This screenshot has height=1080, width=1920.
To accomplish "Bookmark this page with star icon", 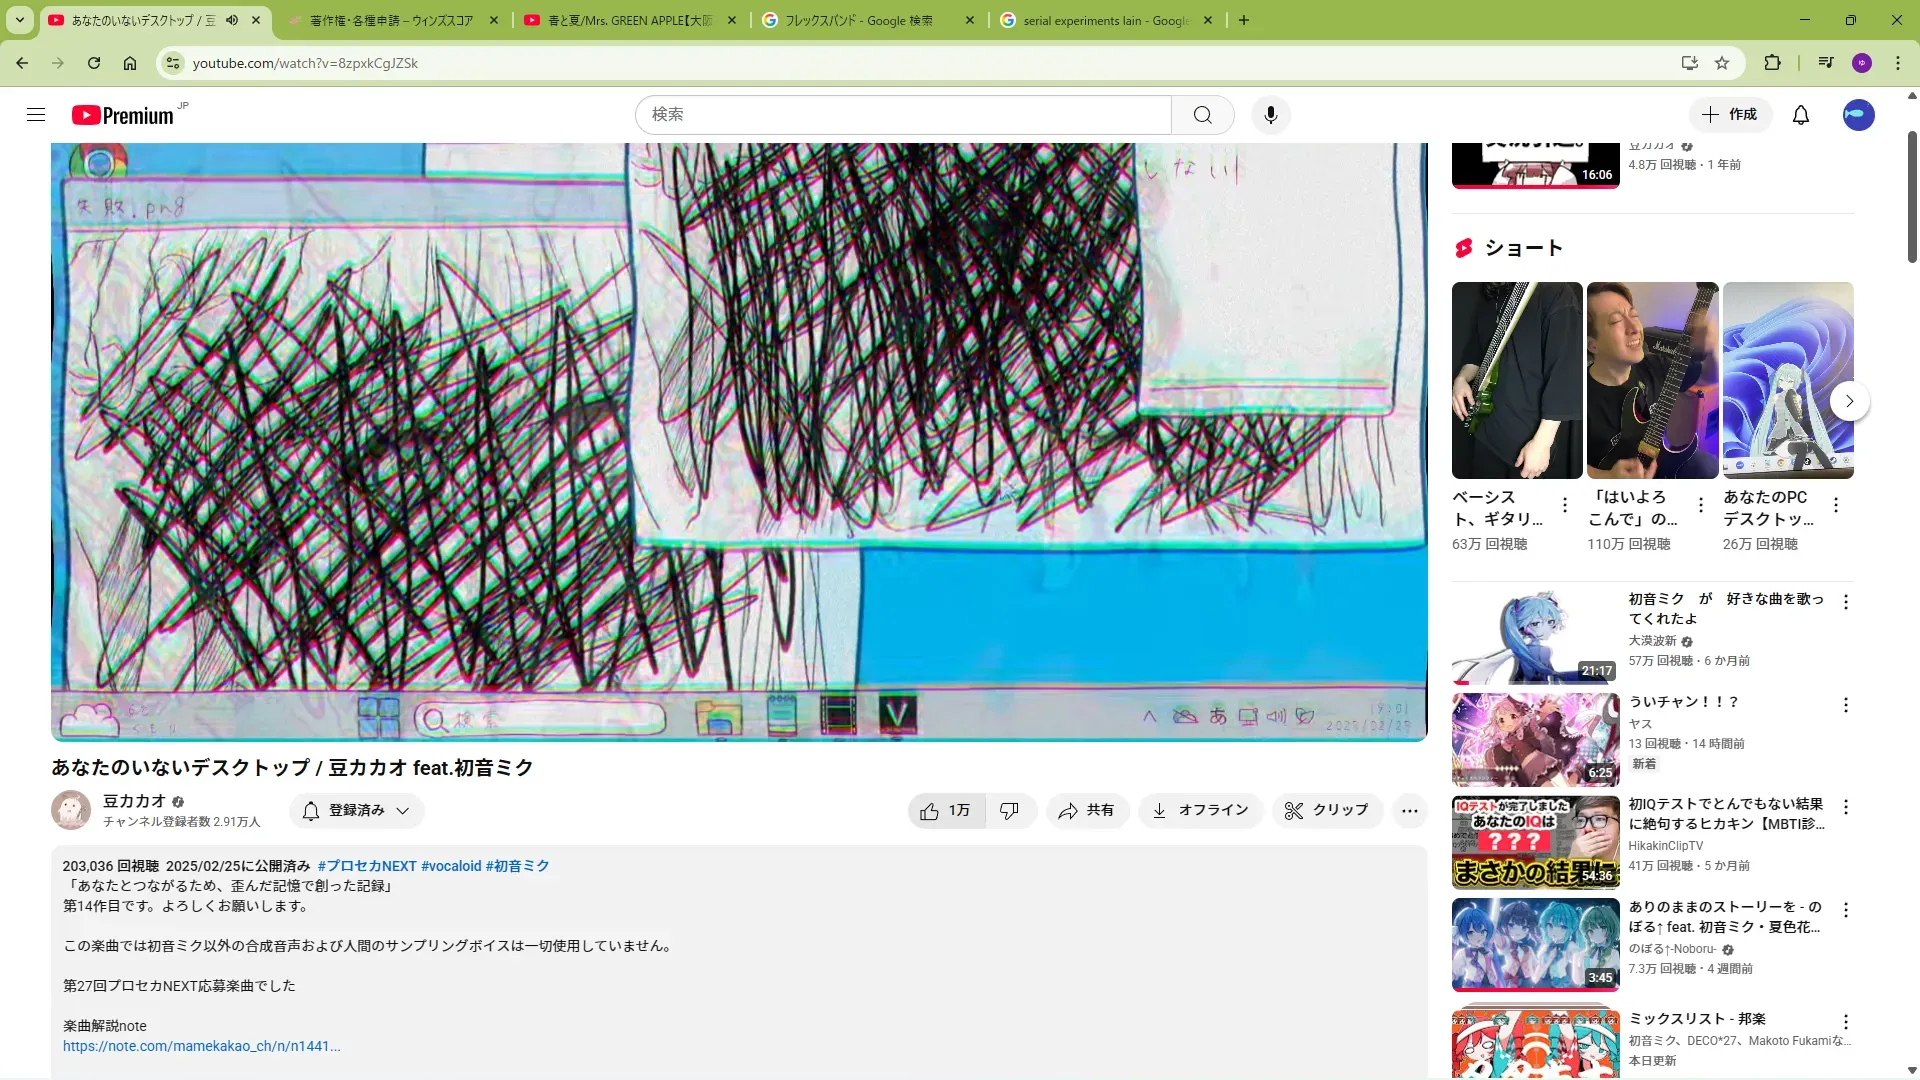I will (x=1722, y=63).
